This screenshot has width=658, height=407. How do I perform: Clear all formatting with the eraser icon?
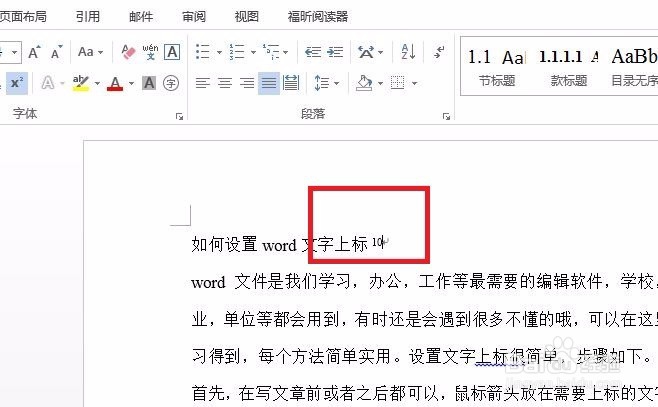128,52
